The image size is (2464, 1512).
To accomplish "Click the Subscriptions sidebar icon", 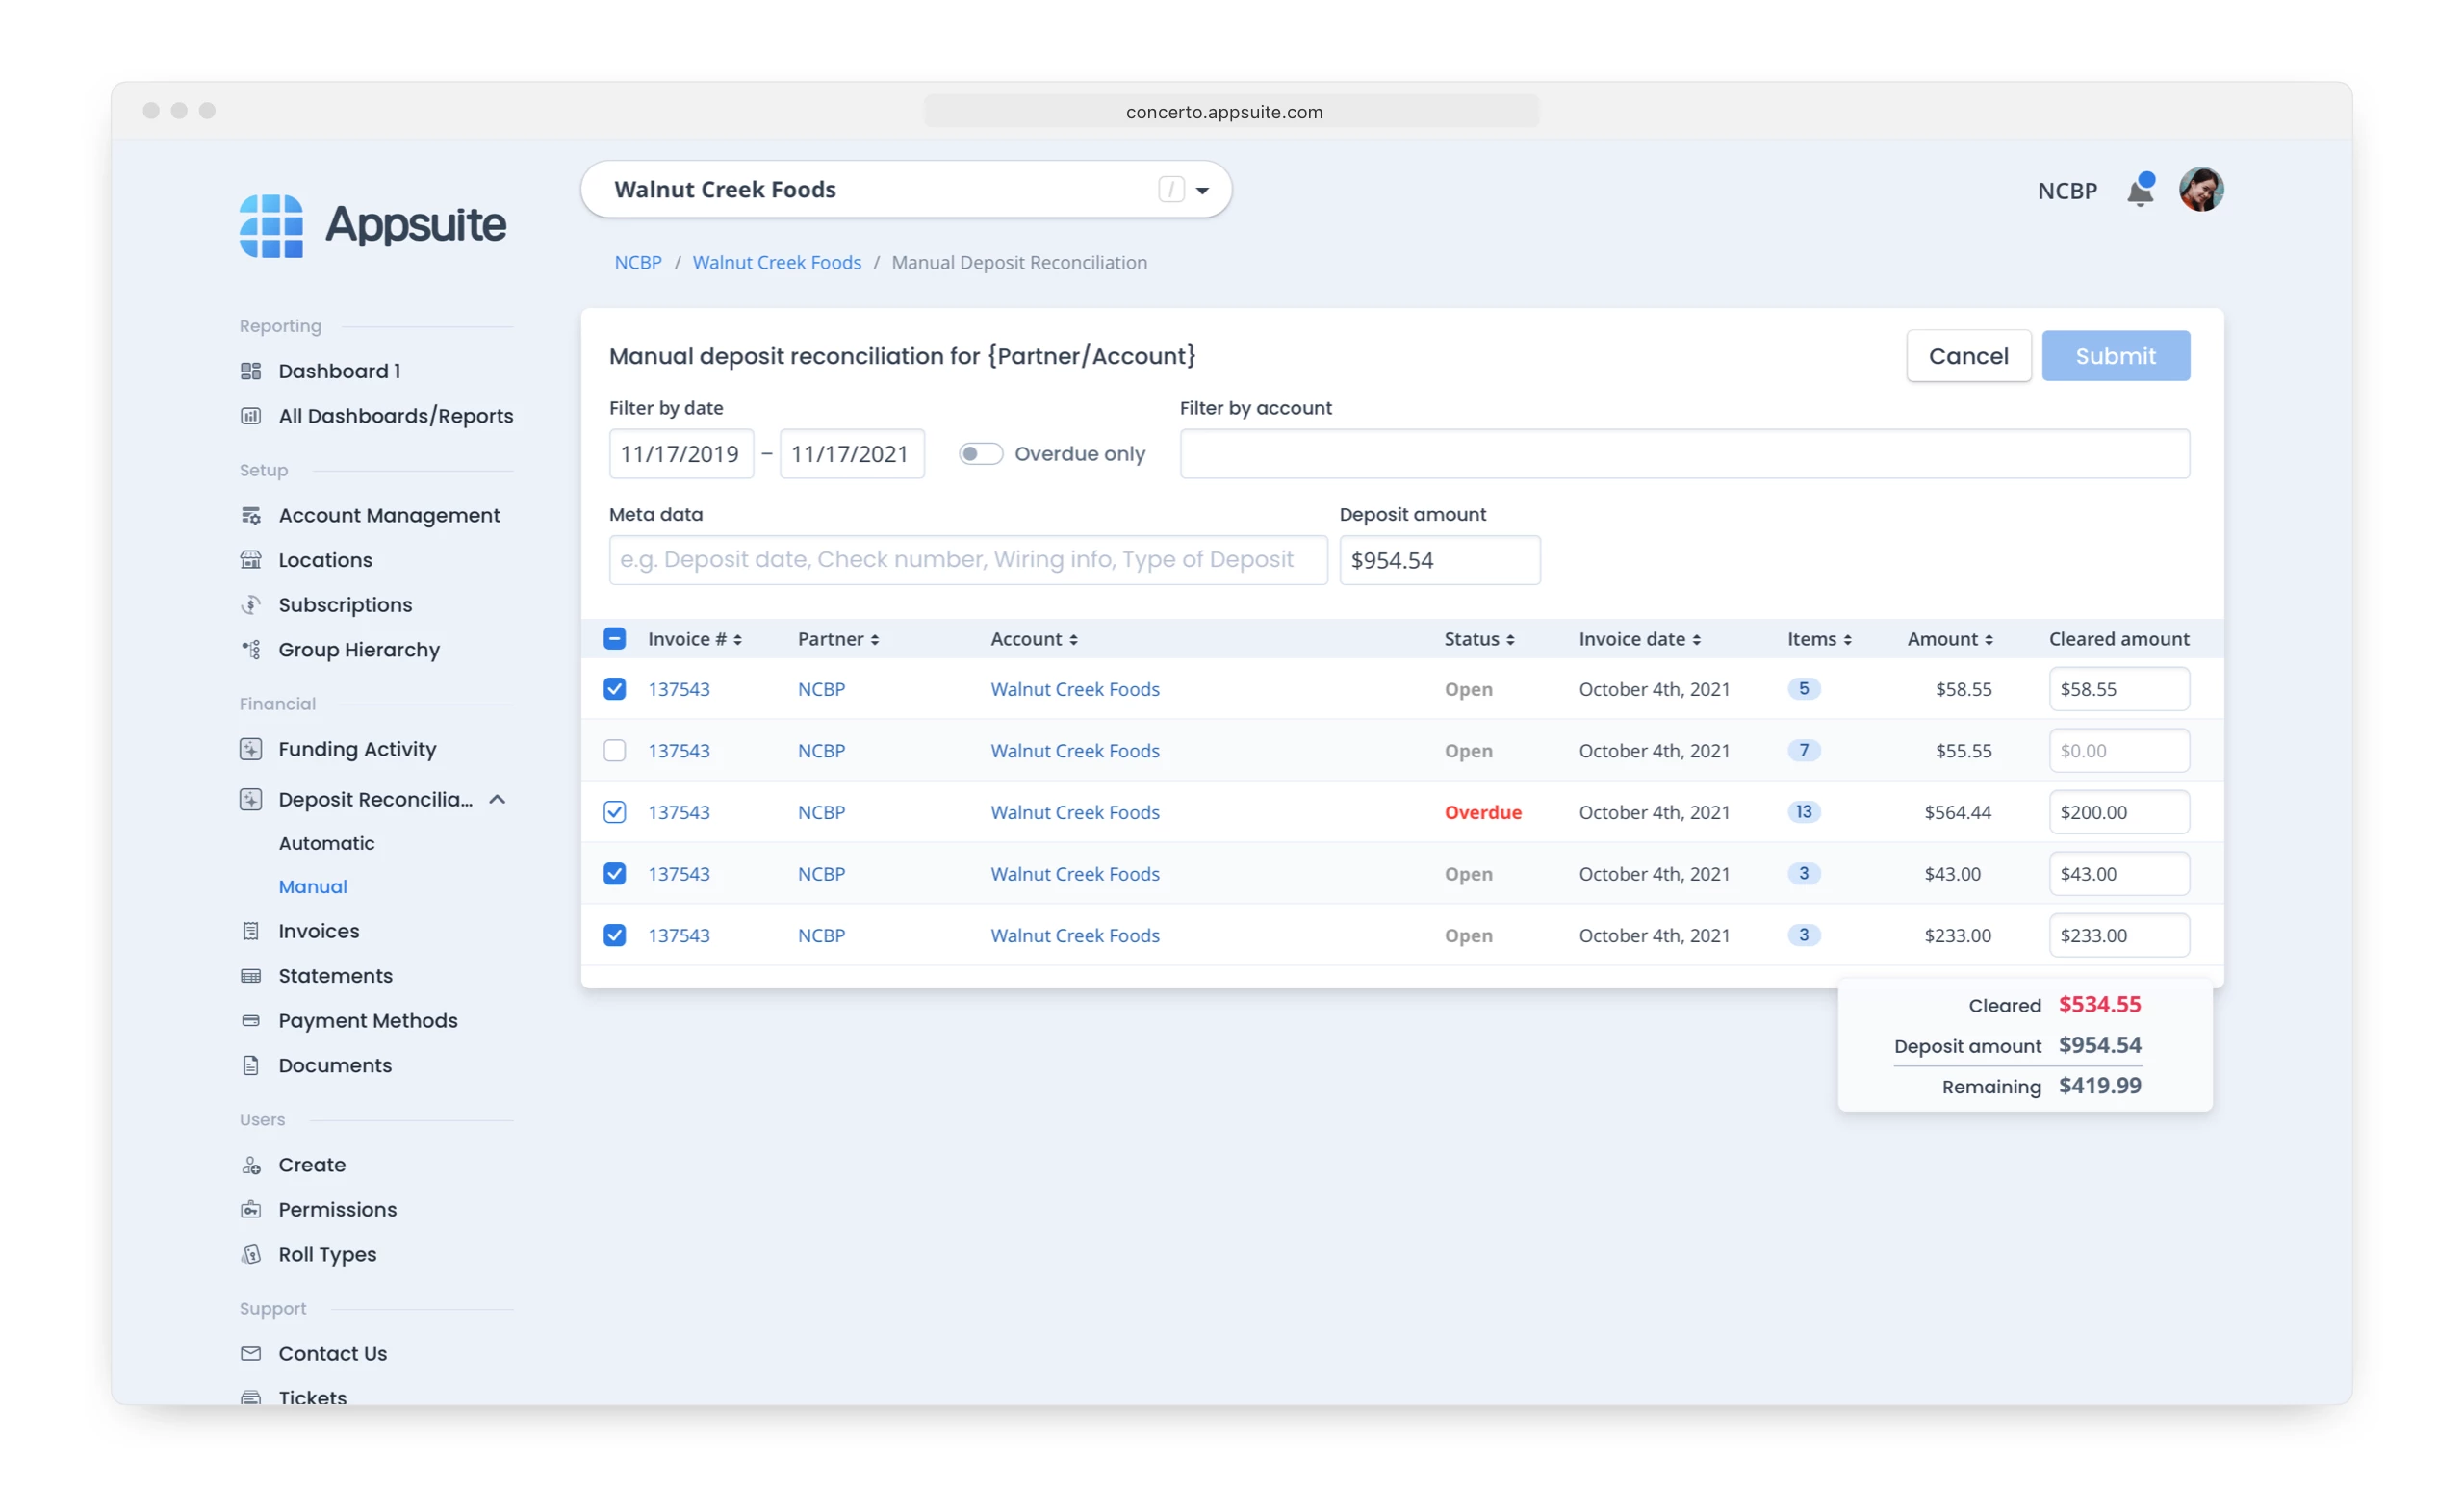I will [251, 605].
